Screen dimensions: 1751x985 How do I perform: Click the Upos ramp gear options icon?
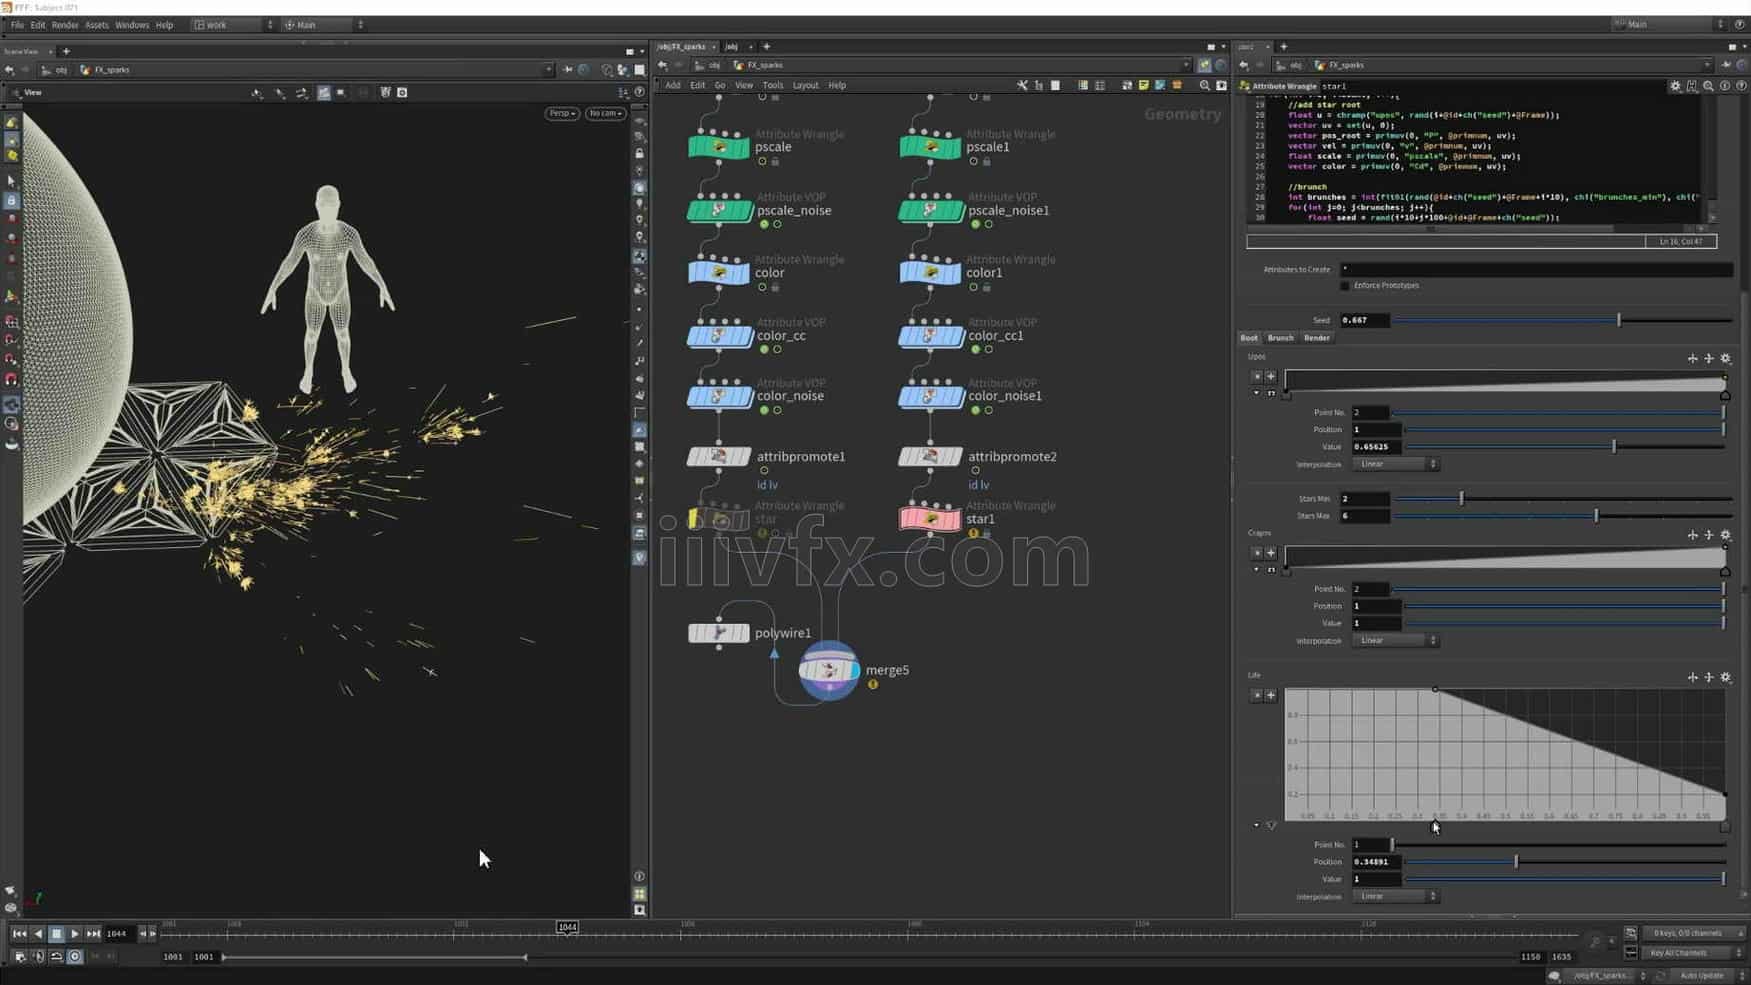1725,358
